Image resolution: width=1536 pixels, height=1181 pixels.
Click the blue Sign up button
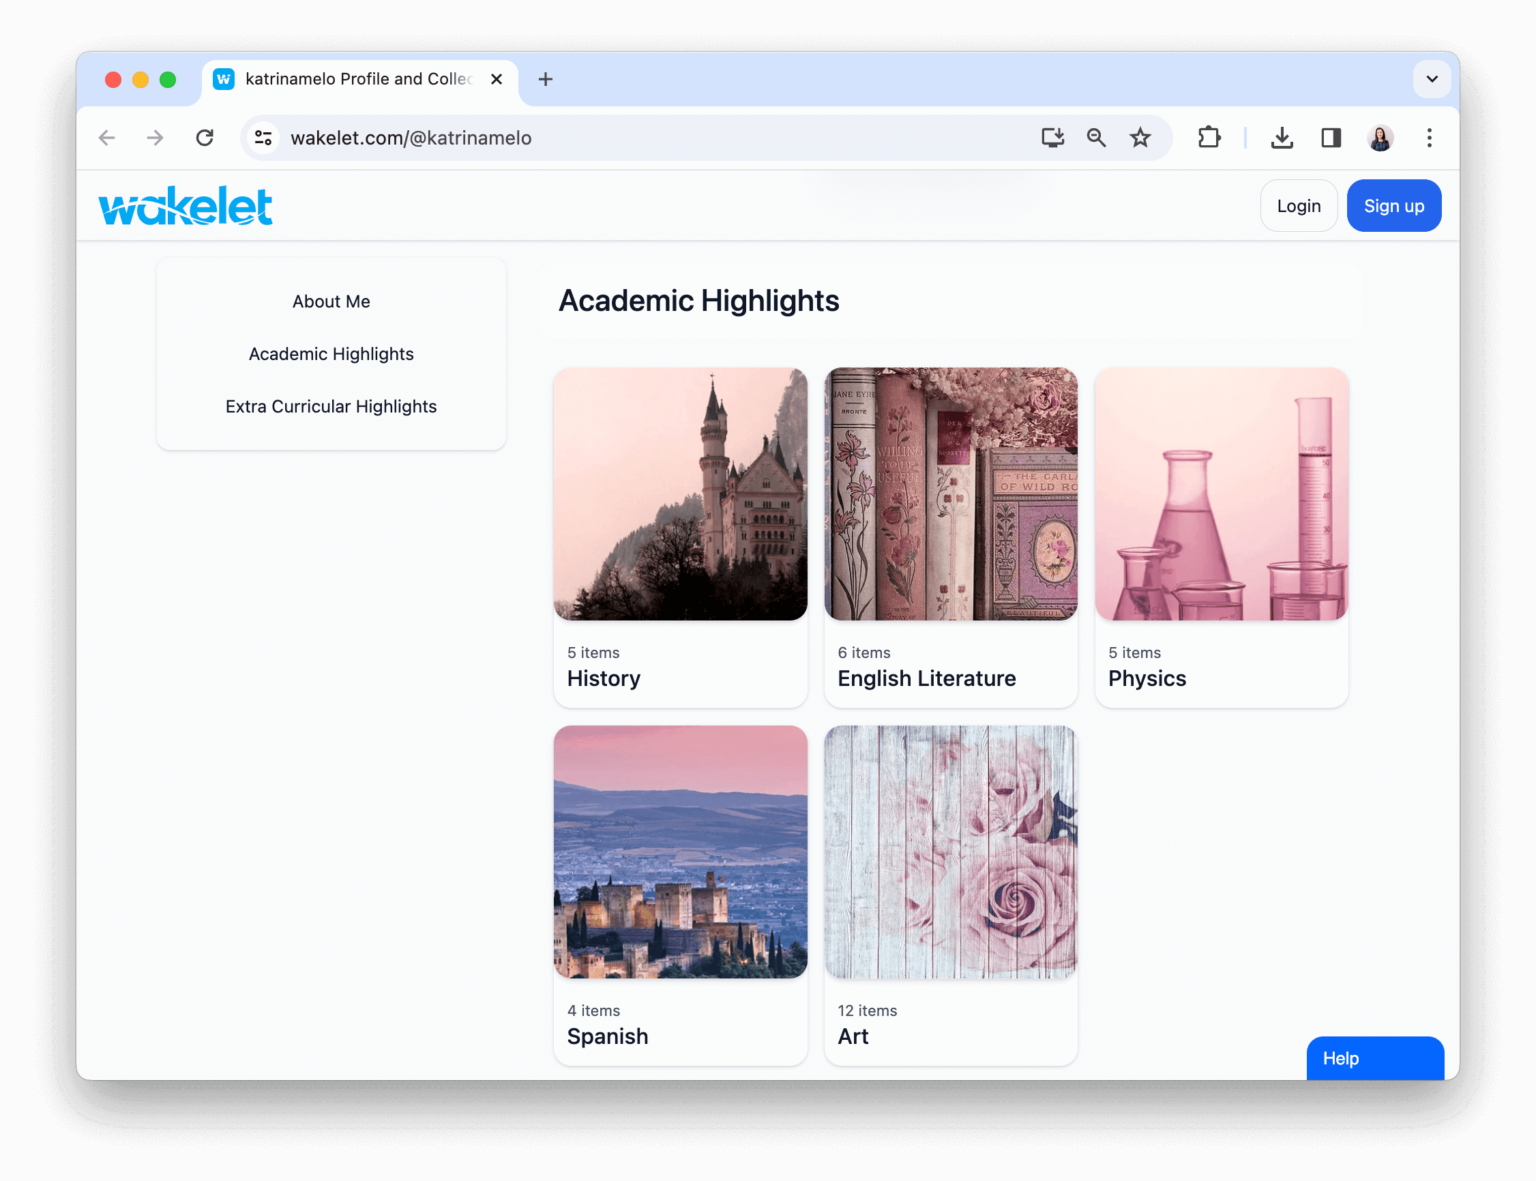(1393, 206)
